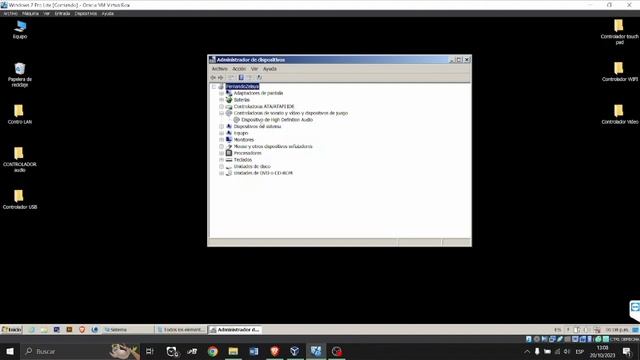This screenshot has width=640, height=360.
Task: Open VirtualBox Dispositivos menu
Action: click(86, 13)
